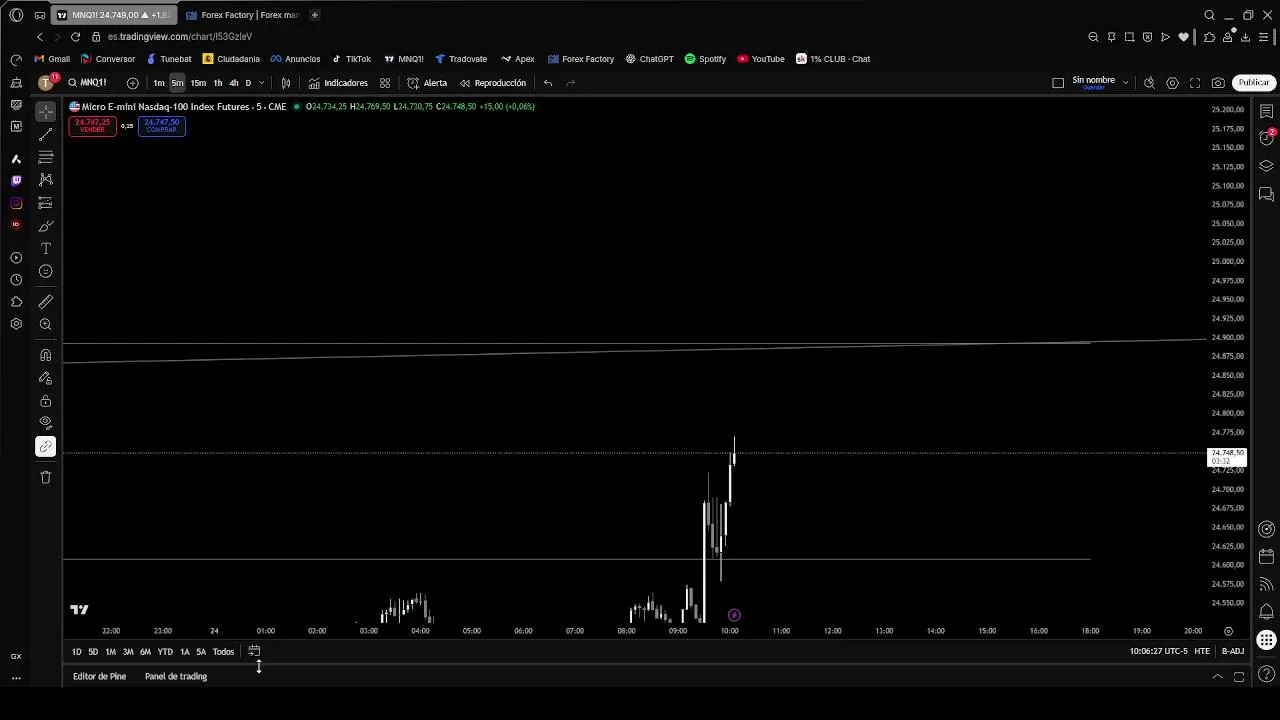Image resolution: width=1280 pixels, height=720 pixels.
Task: Open the Panel de trading tab
Action: coord(176,677)
